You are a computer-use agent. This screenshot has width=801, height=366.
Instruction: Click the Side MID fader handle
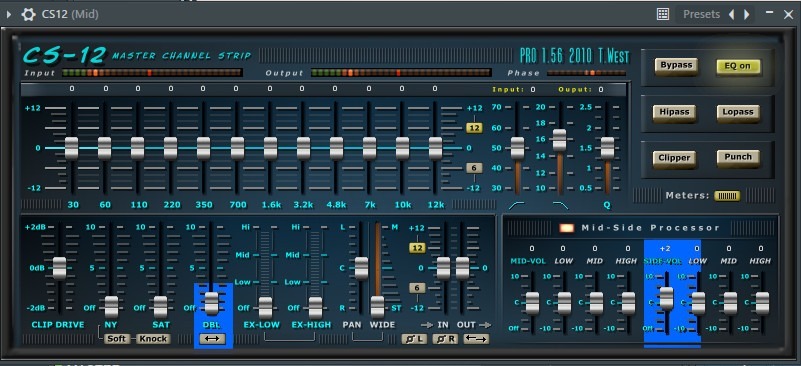pos(731,303)
